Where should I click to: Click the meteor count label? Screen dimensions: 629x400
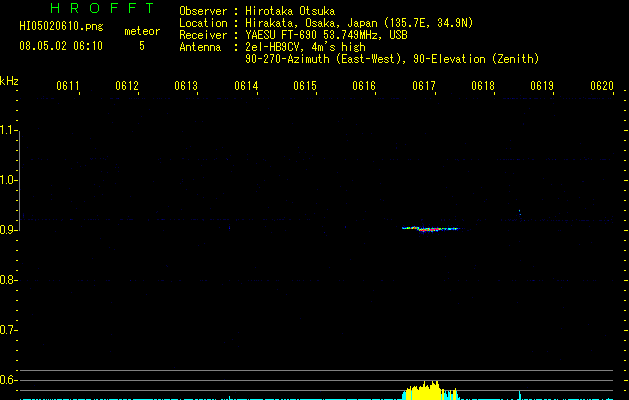[x=142, y=31]
